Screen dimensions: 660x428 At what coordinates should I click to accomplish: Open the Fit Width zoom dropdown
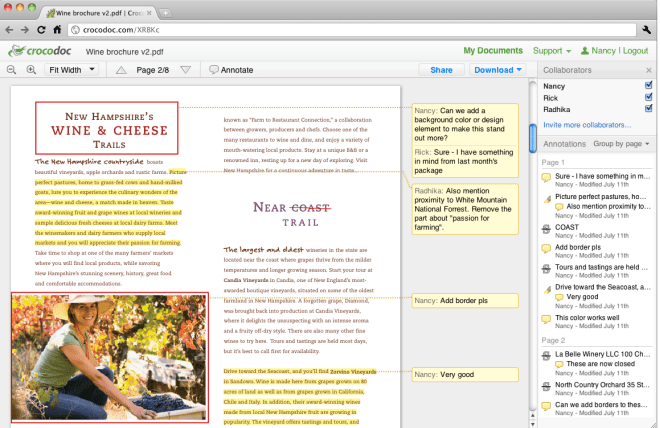click(72, 70)
